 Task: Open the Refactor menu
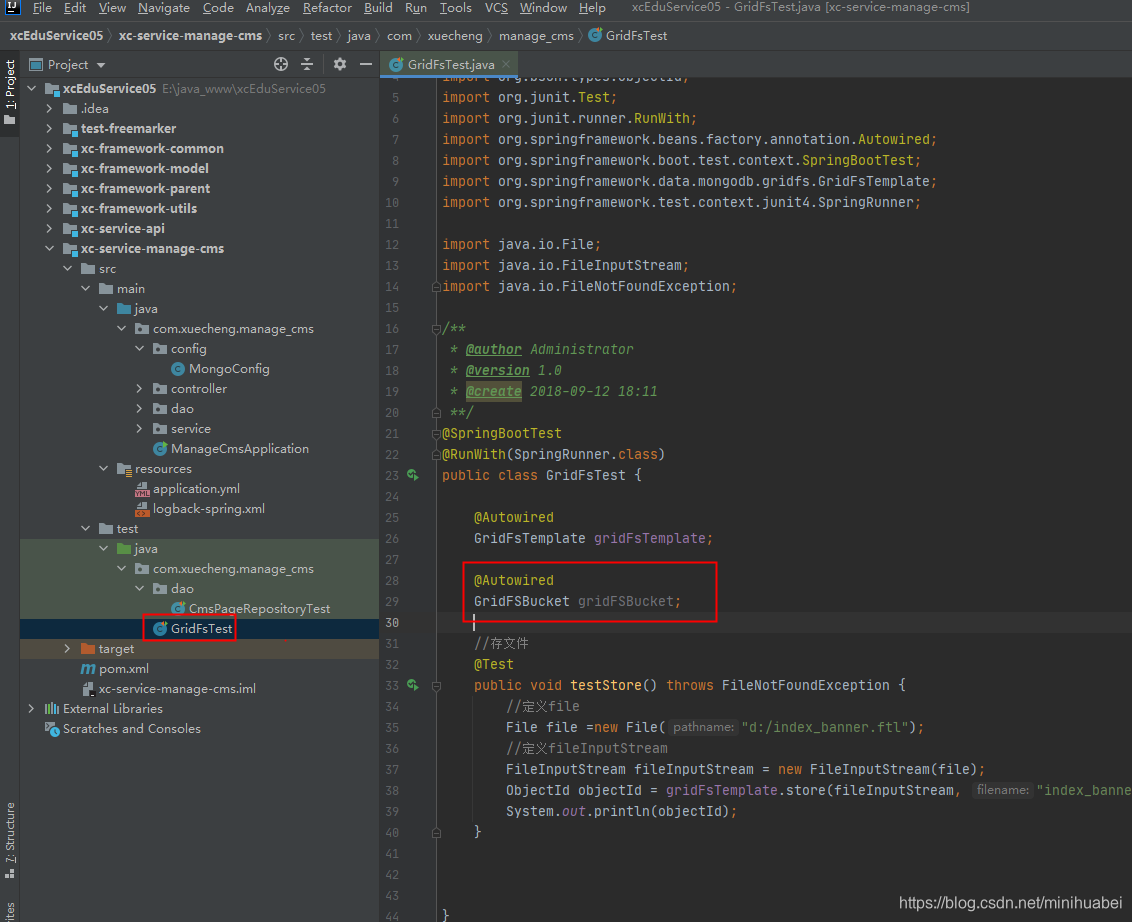point(327,7)
